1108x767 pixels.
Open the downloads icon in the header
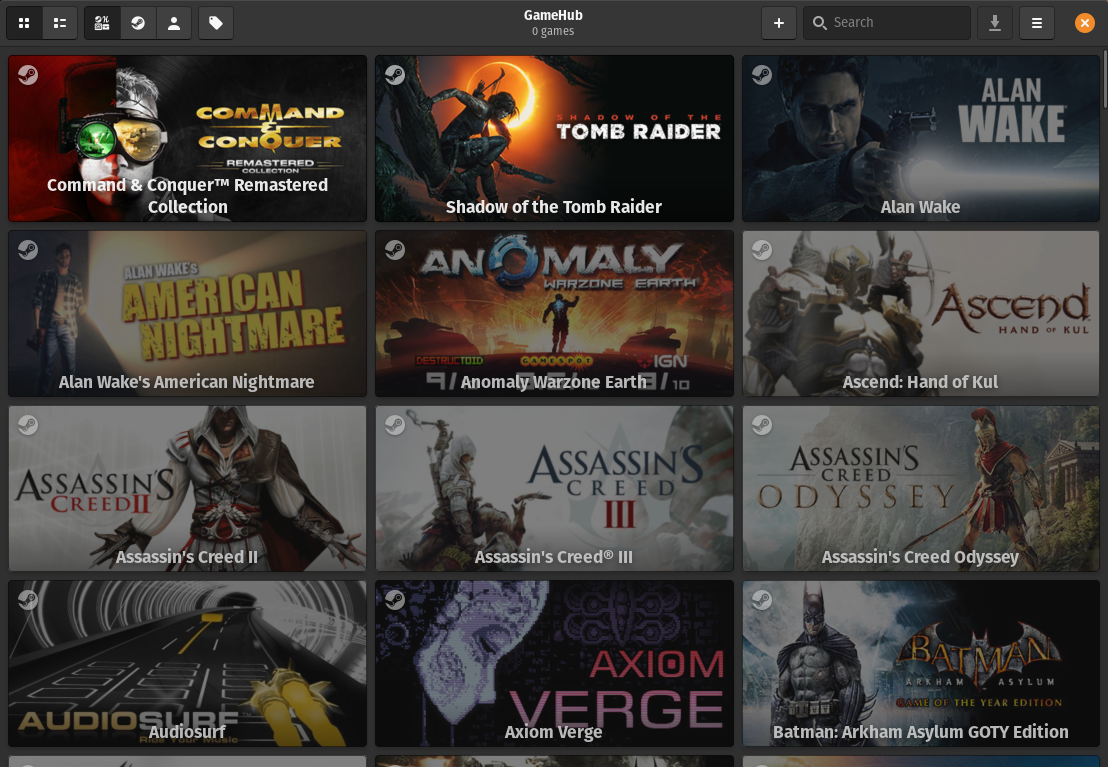tap(995, 22)
